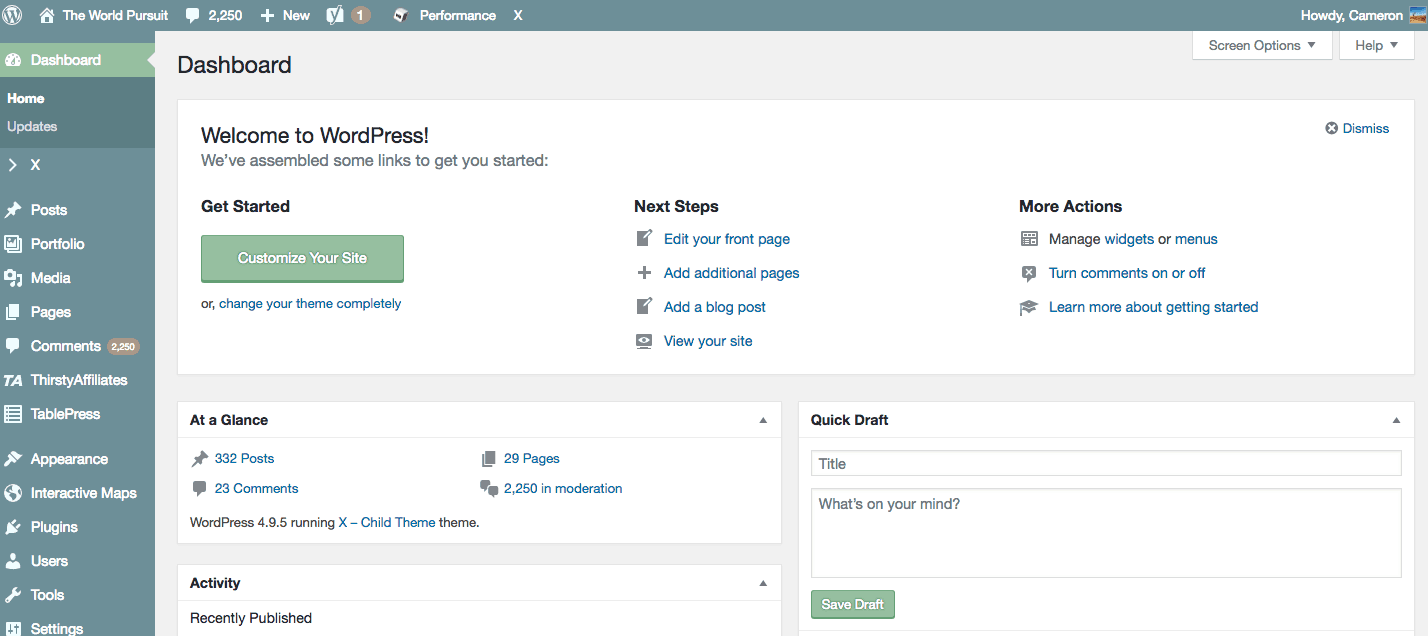The height and width of the screenshot is (636, 1428).
Task: Open the Screen Options dropdown
Action: click(1262, 45)
